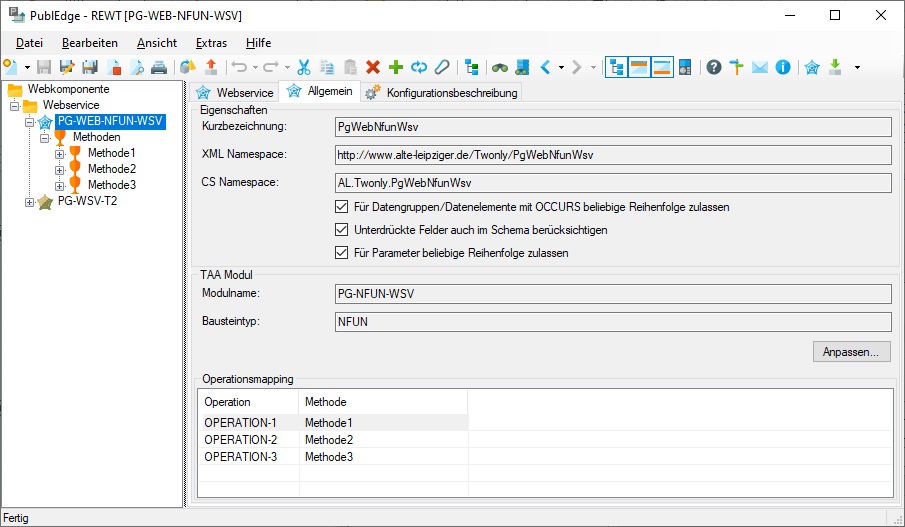The height and width of the screenshot is (527, 905).
Task: Open the Extras menu
Action: pos(211,43)
